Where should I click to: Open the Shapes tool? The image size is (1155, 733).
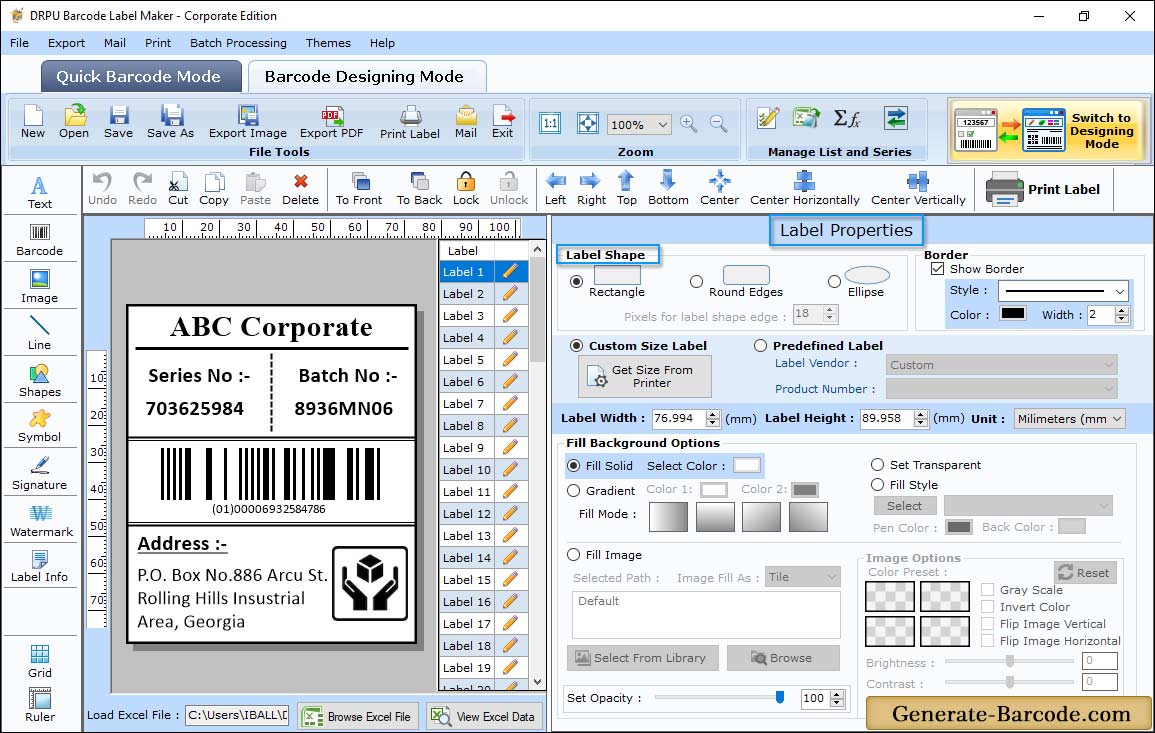40,381
